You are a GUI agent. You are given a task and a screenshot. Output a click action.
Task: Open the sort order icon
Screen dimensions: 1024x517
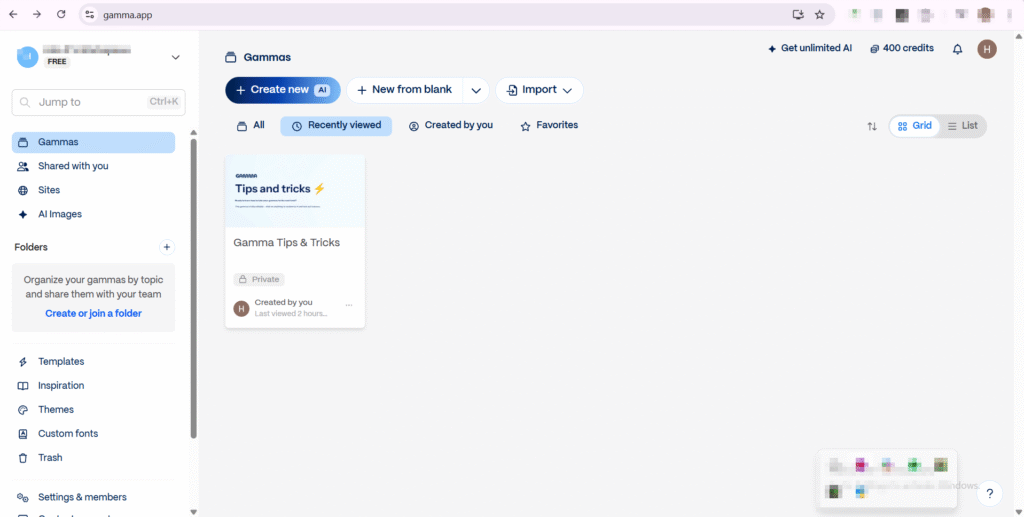(872, 126)
